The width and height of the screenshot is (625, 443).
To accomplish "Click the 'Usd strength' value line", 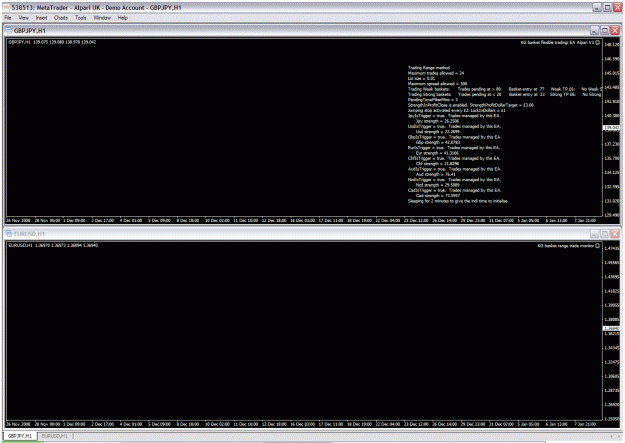I will [437, 132].
